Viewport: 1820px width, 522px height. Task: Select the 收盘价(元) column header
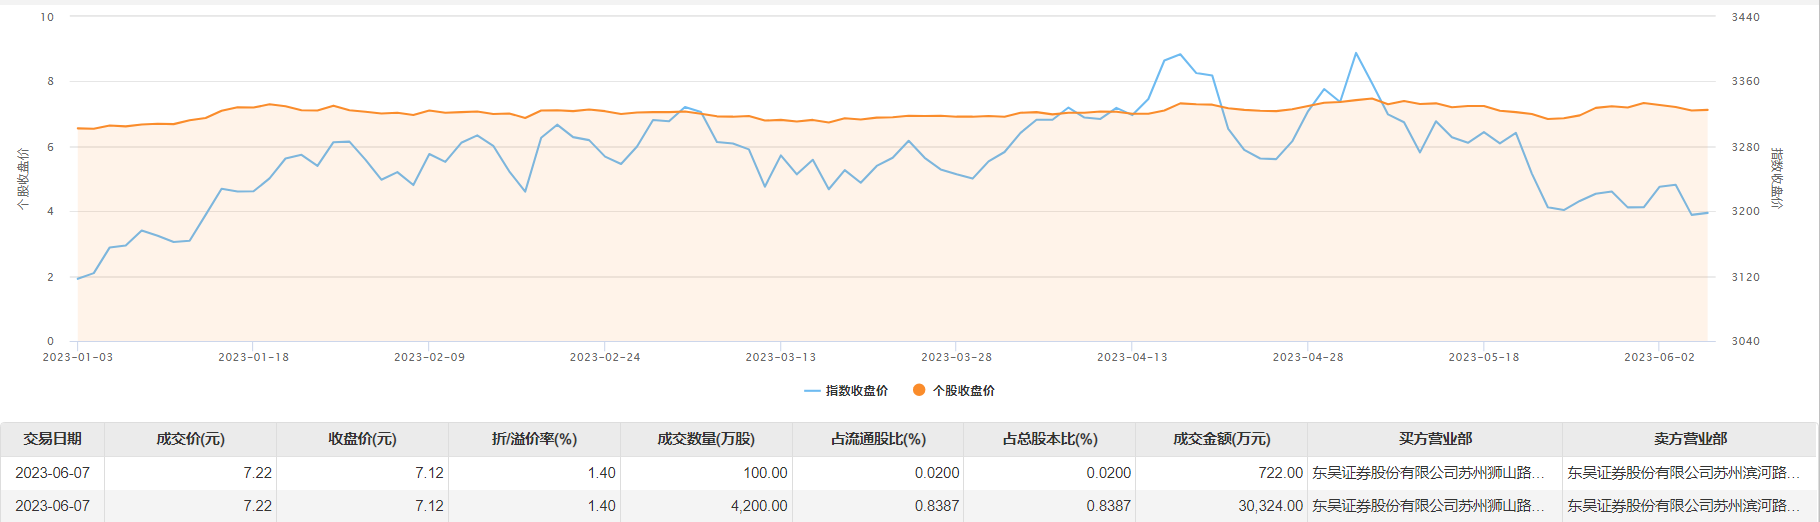362,439
